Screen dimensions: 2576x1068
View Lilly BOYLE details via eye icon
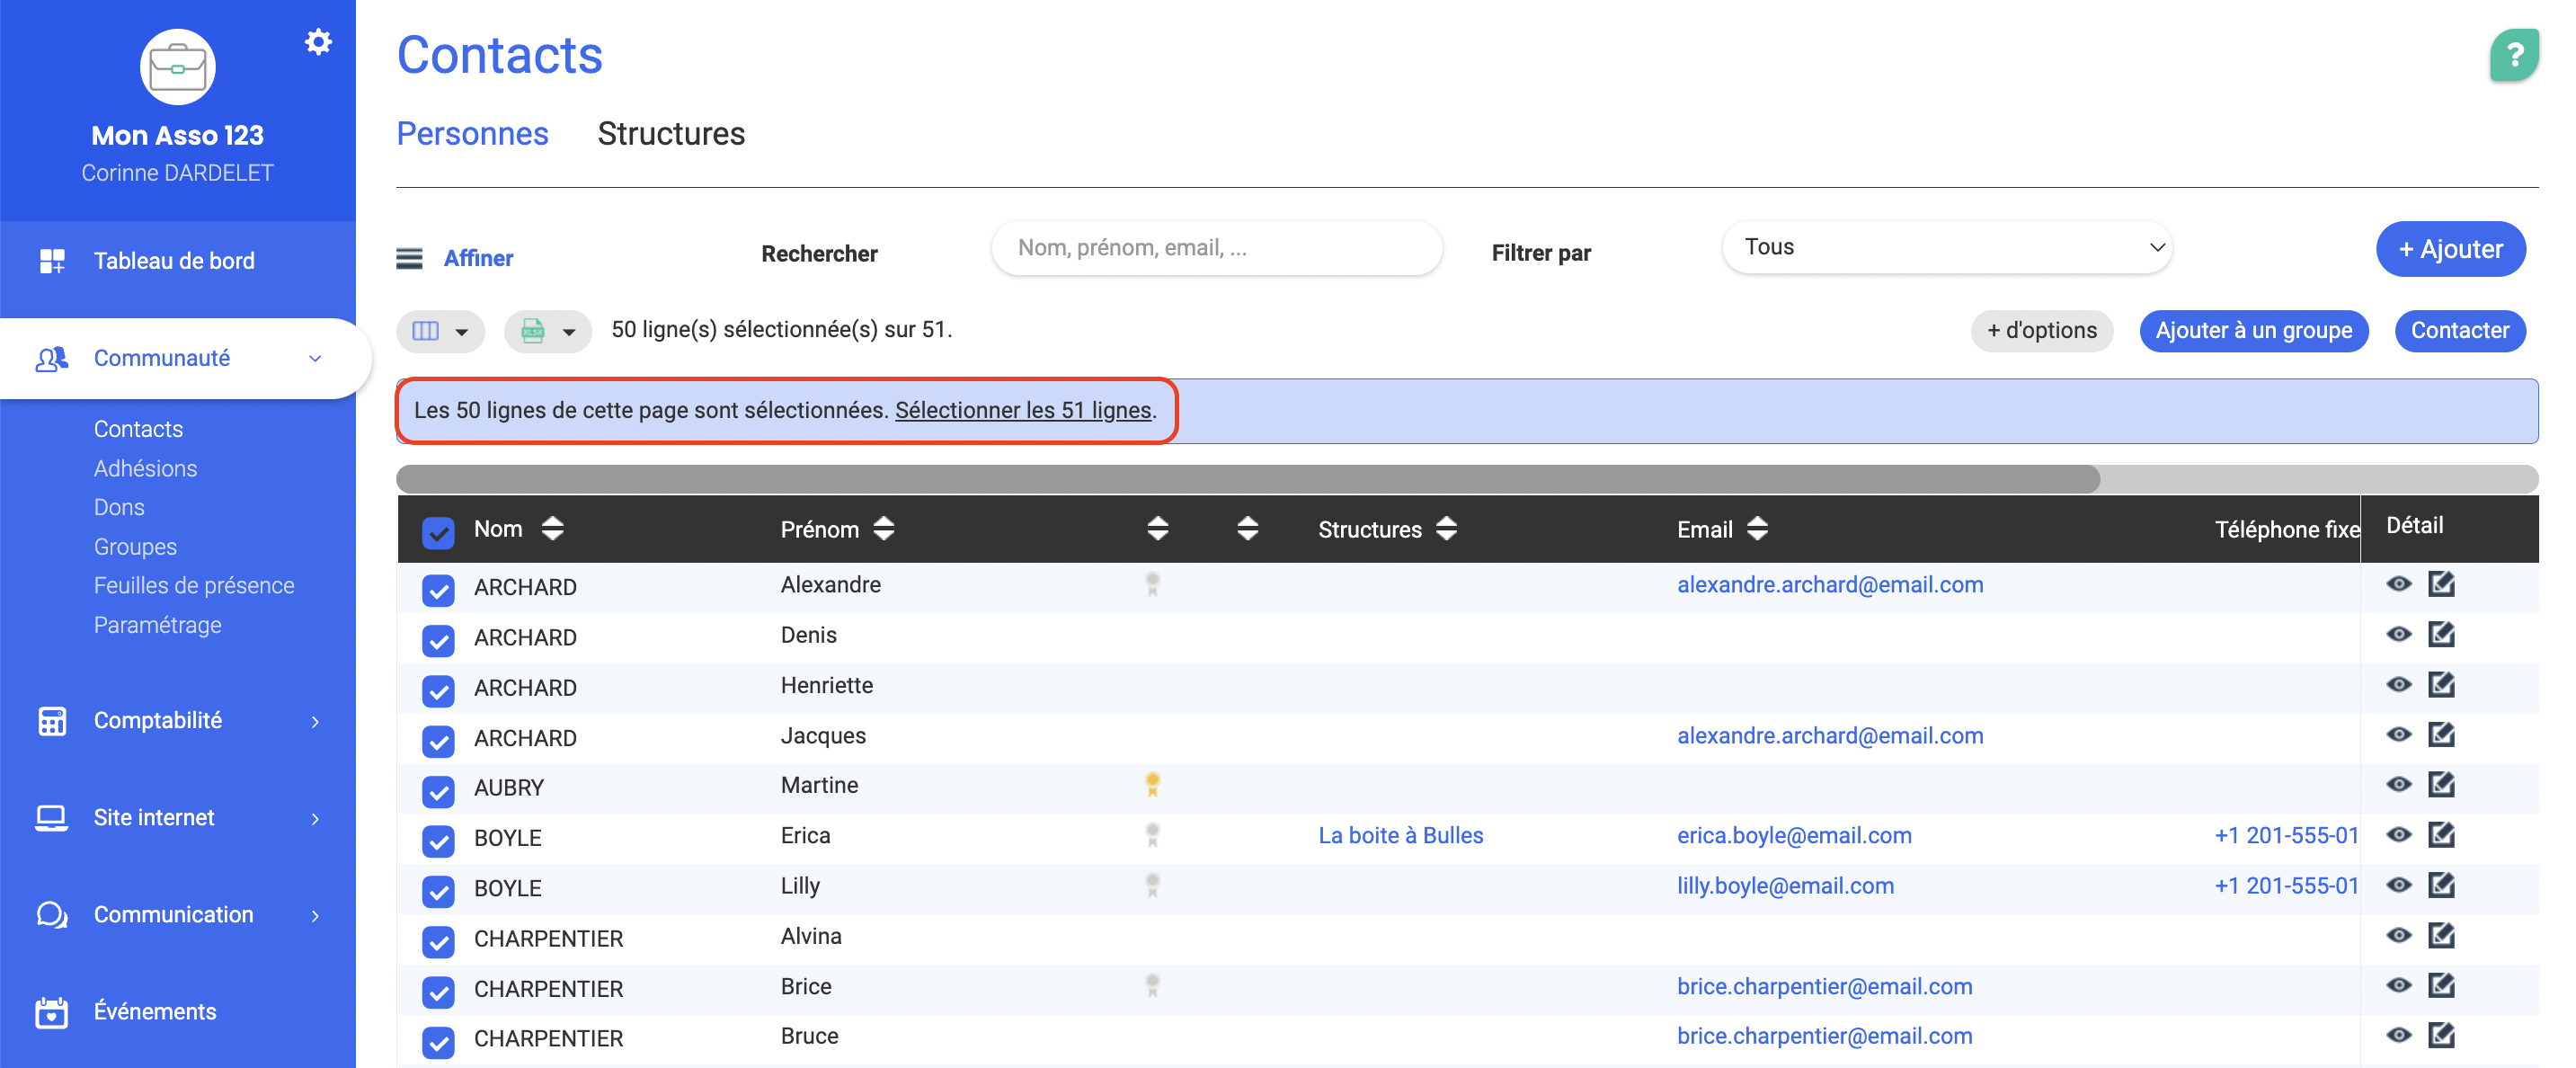(2398, 885)
